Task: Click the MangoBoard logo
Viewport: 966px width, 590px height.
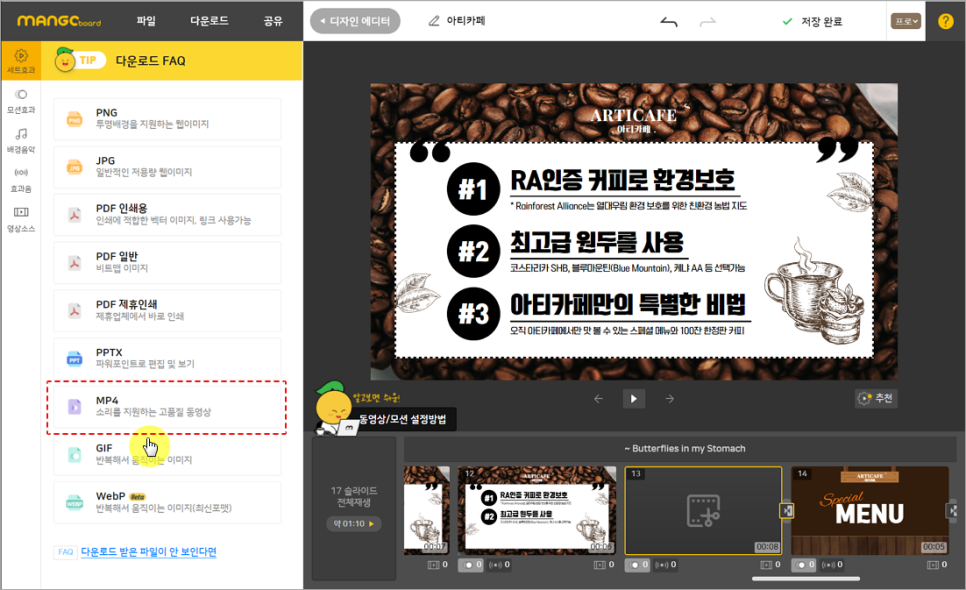Action: [59, 21]
